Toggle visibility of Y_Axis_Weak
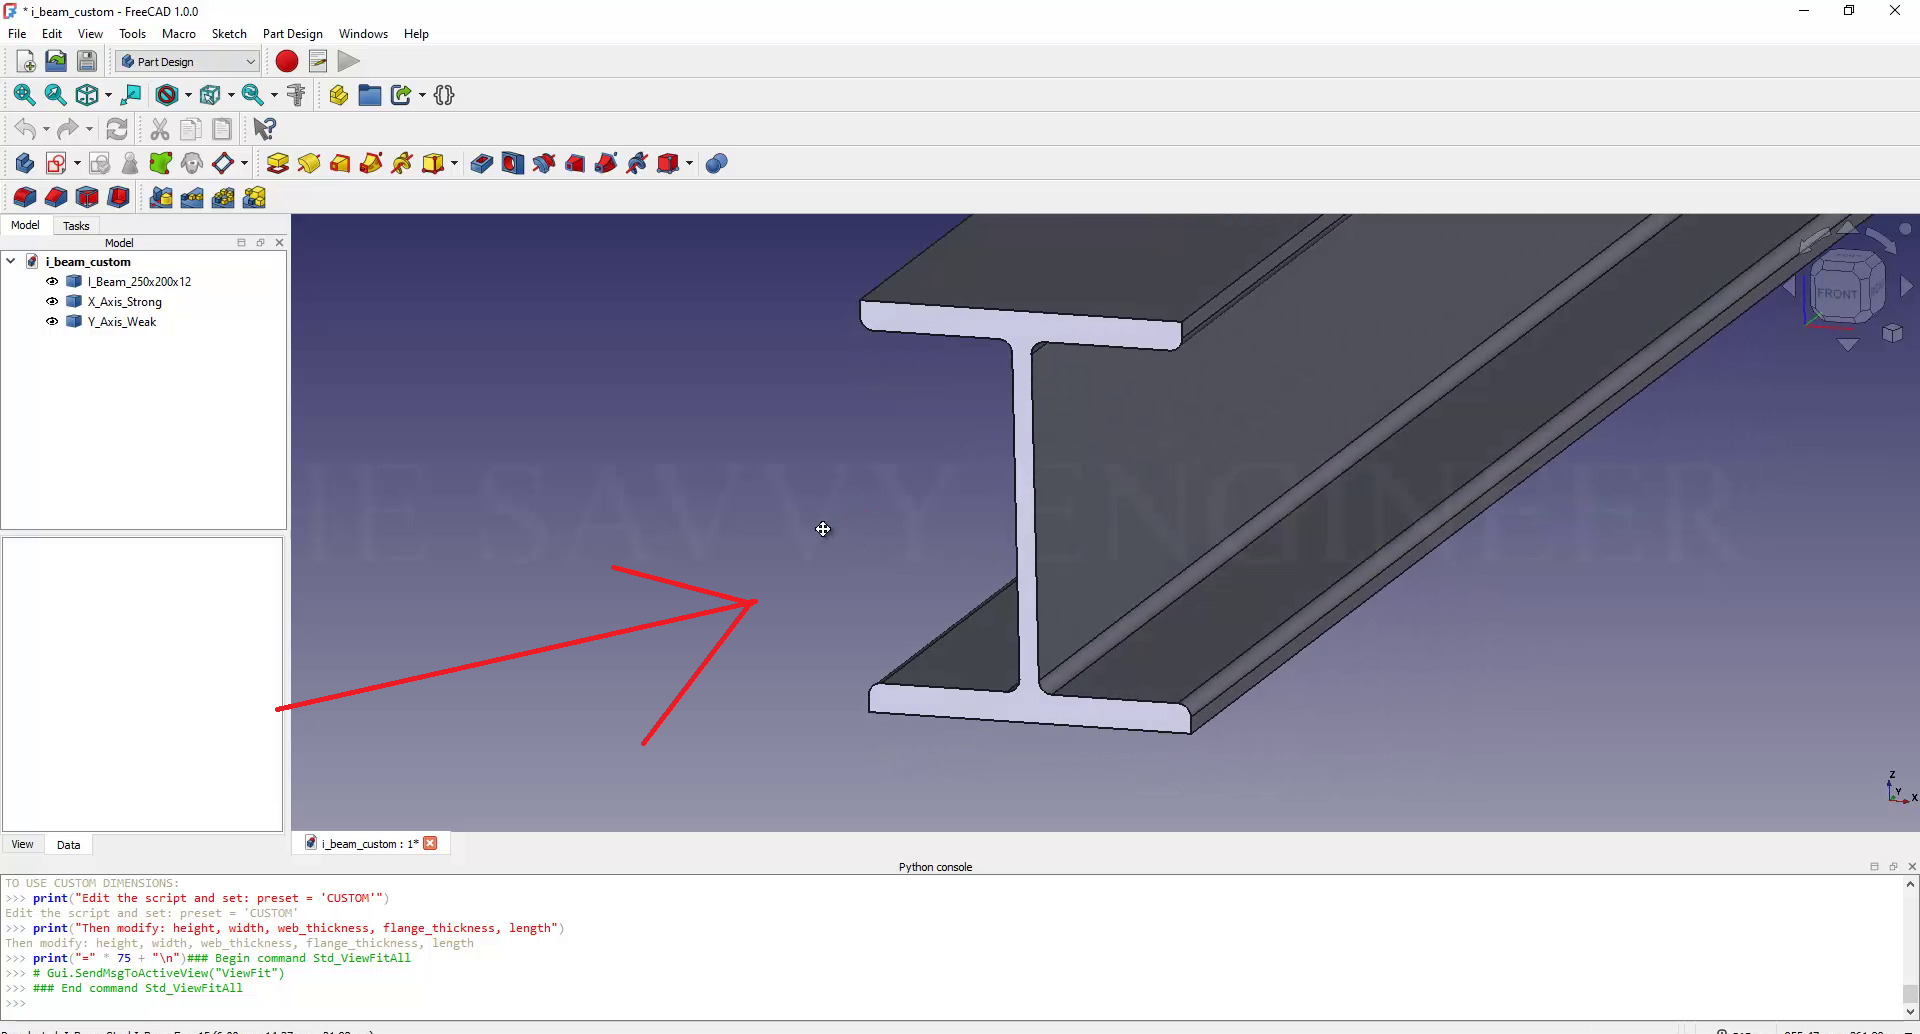1920x1034 pixels. coord(52,322)
